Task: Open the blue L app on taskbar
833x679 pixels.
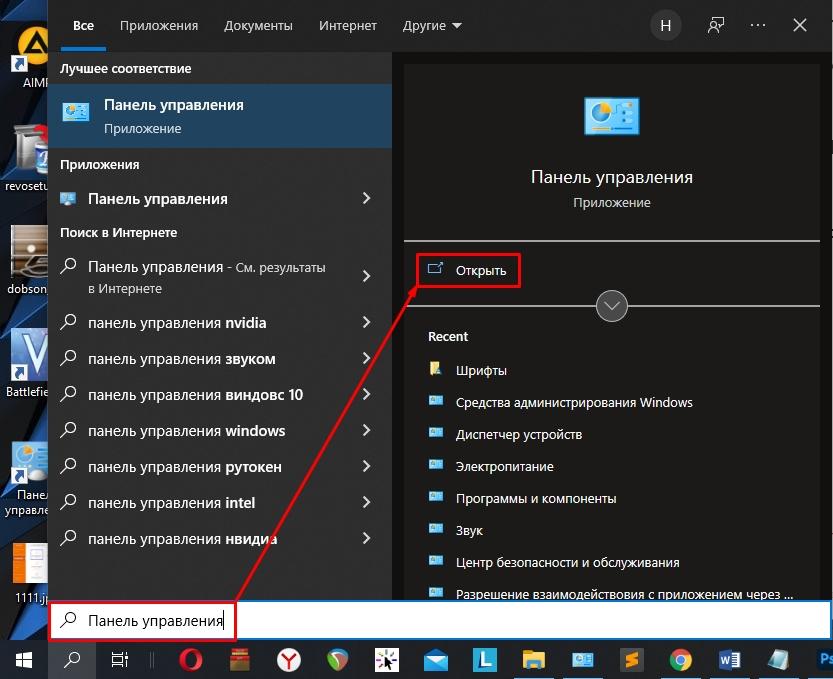Action: tap(484, 660)
